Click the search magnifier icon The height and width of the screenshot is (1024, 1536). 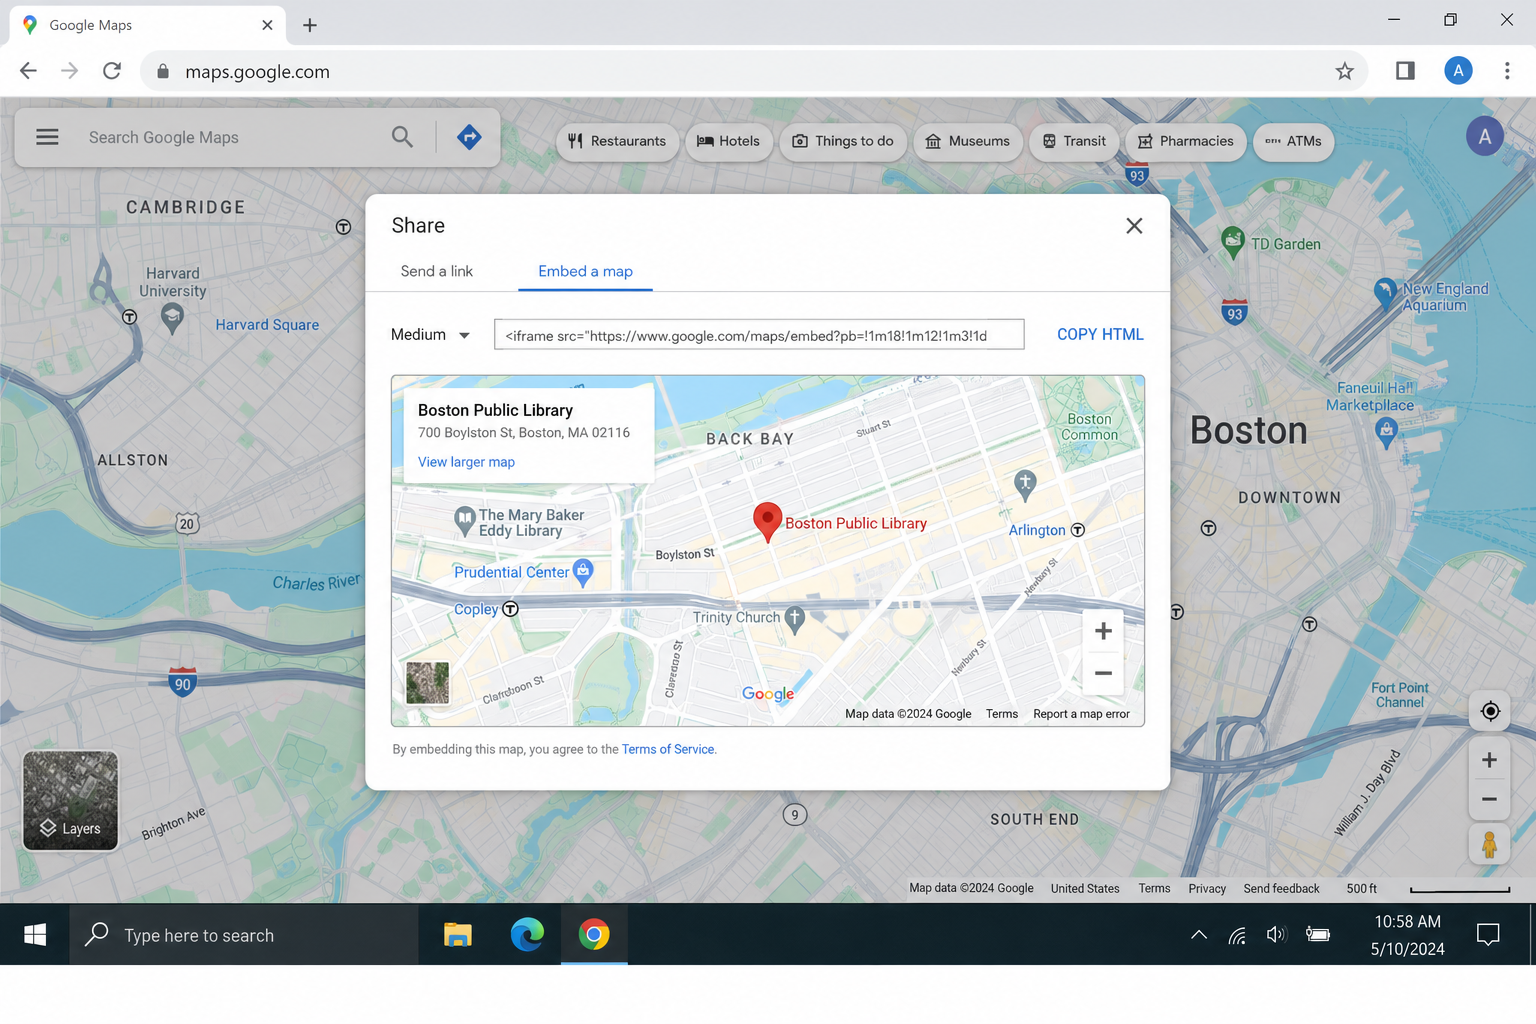(402, 137)
